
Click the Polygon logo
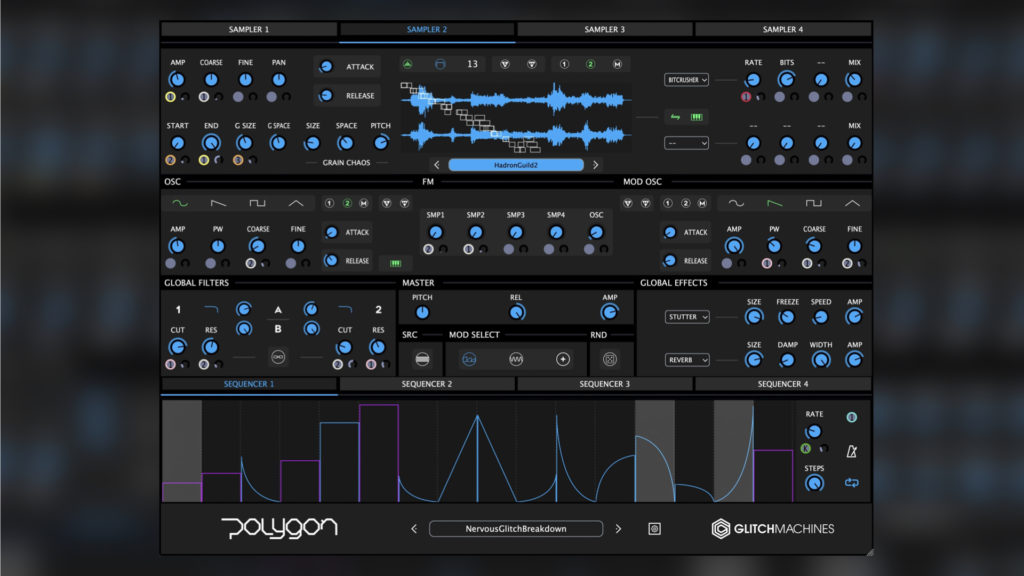(280, 528)
